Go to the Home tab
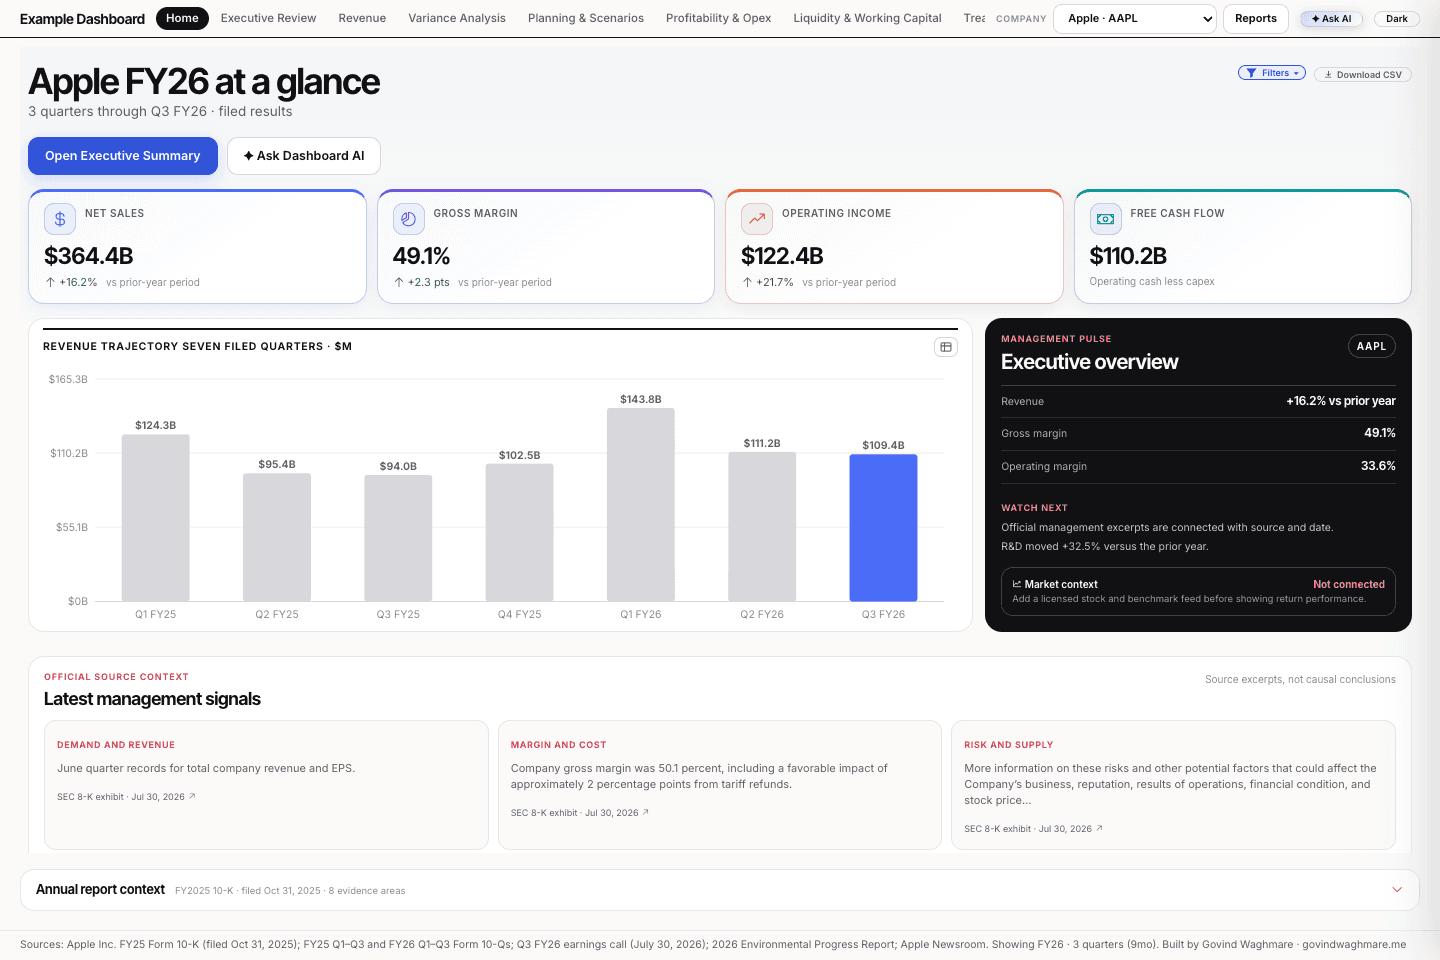The width and height of the screenshot is (1440, 960). point(182,18)
